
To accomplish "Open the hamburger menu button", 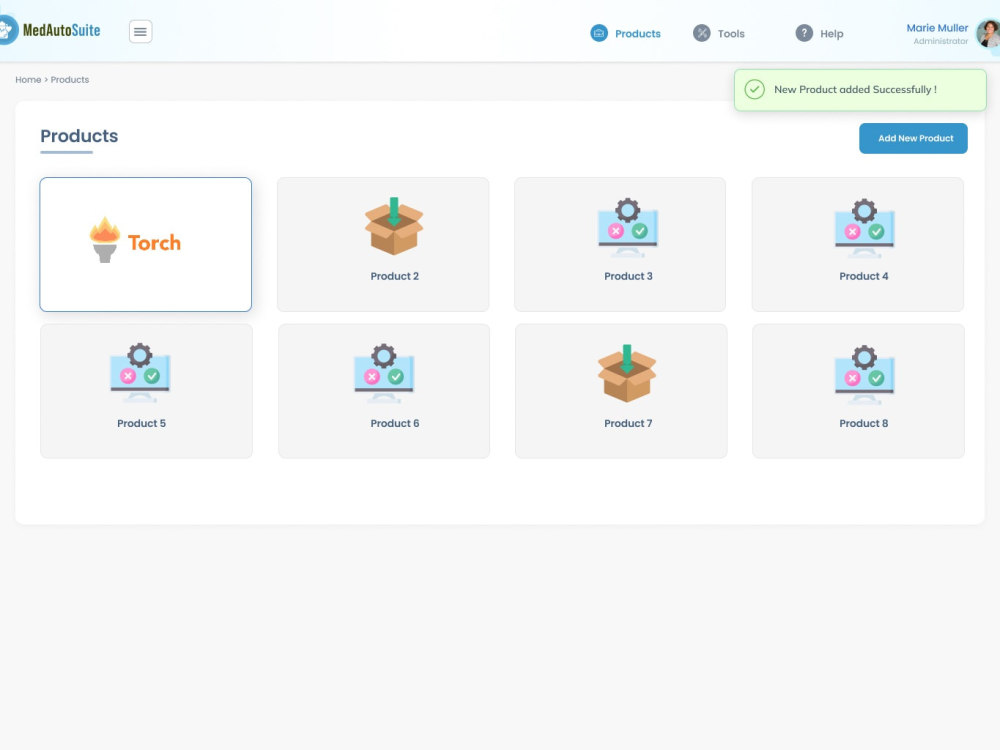I will [x=140, y=31].
